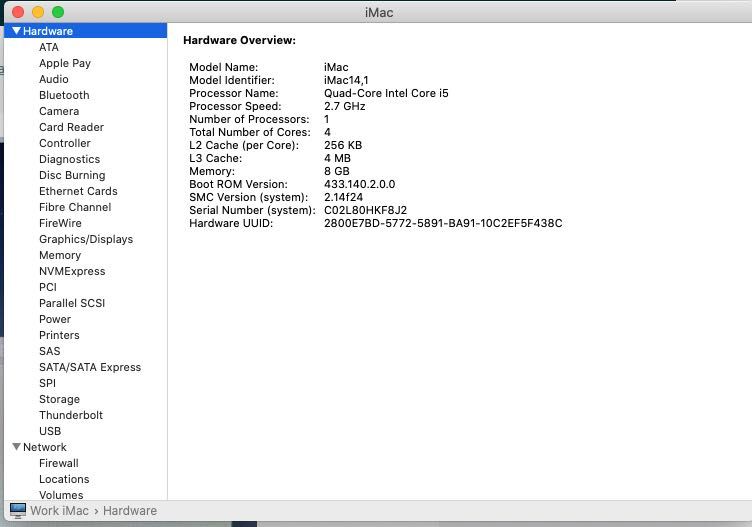Image resolution: width=752 pixels, height=527 pixels.
Task: Select PCI in the sidebar
Action: pyautogui.click(x=48, y=287)
